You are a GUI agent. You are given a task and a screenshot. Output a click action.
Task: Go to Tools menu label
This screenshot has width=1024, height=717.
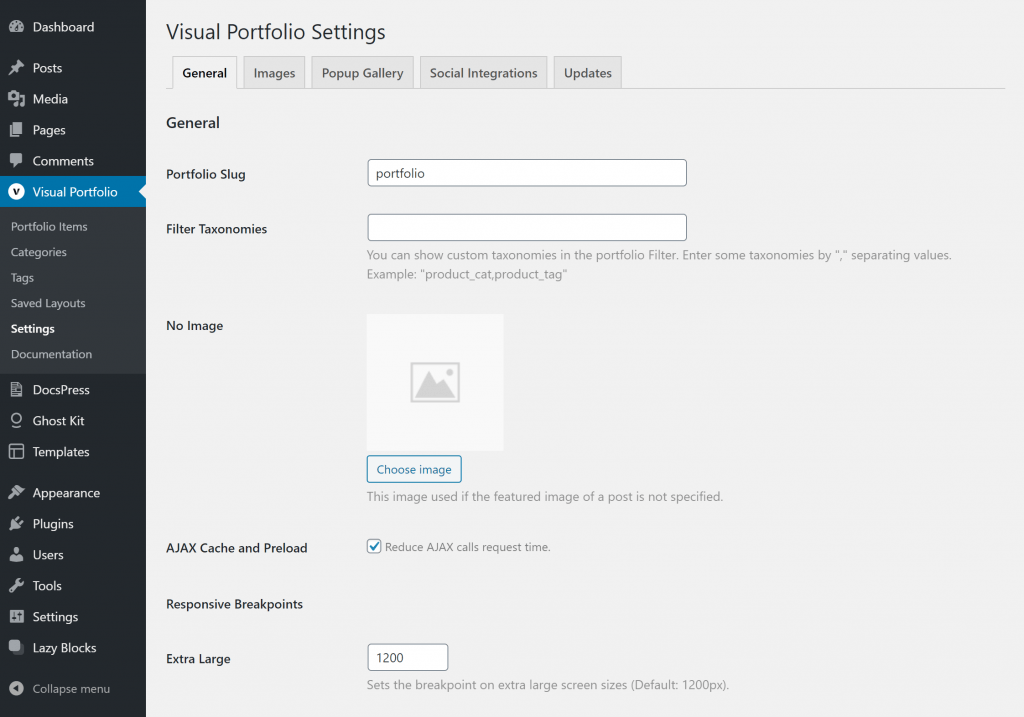click(47, 586)
